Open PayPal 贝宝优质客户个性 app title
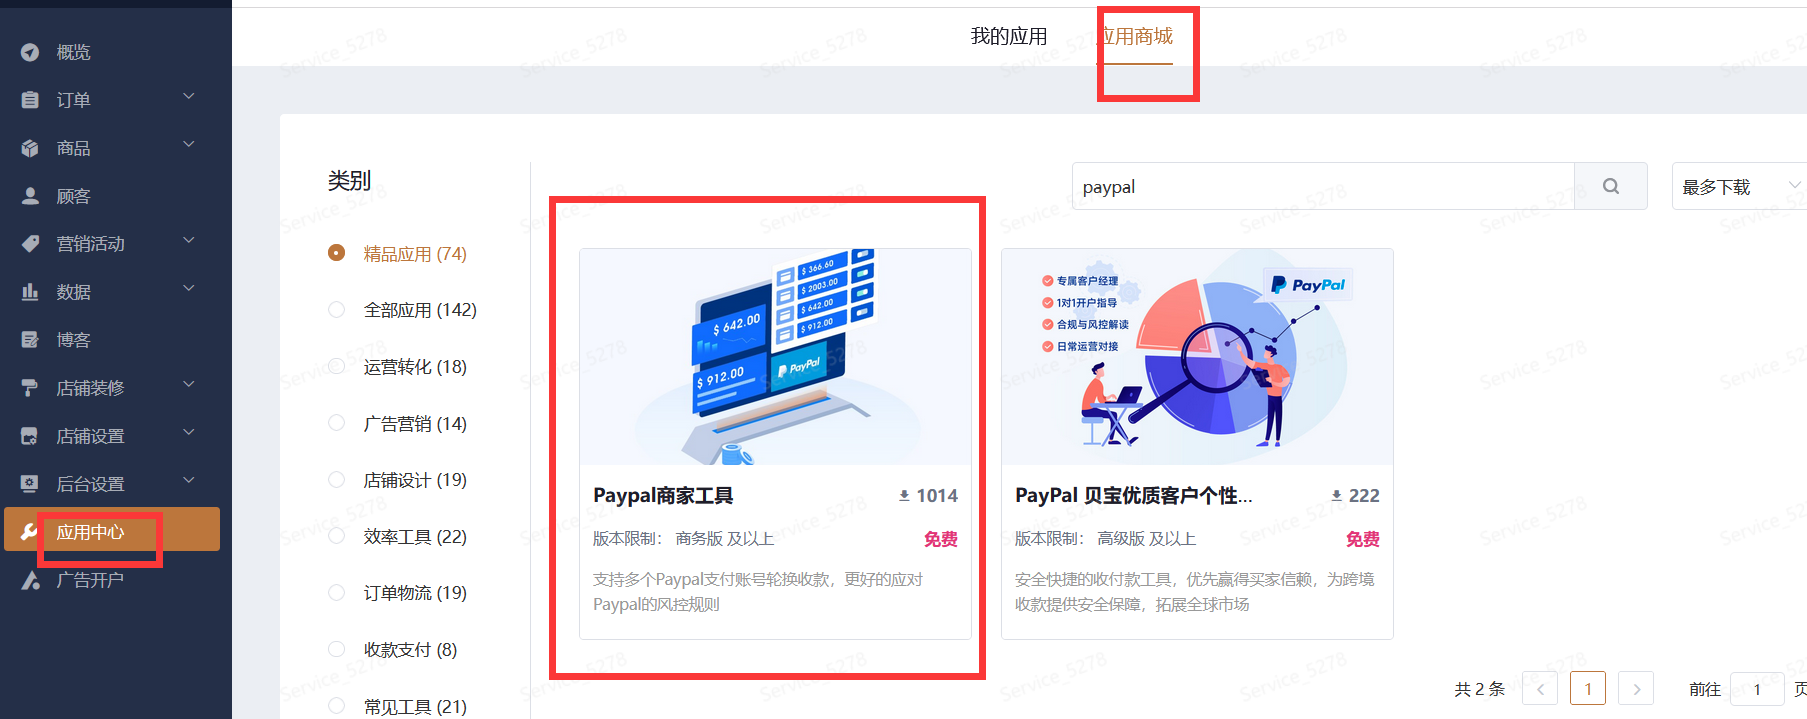The width and height of the screenshot is (1807, 719). point(1133,495)
